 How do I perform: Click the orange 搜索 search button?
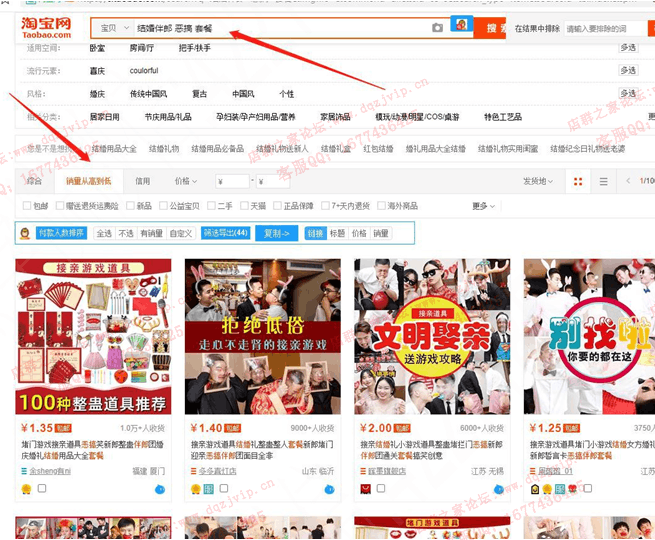click(490, 28)
